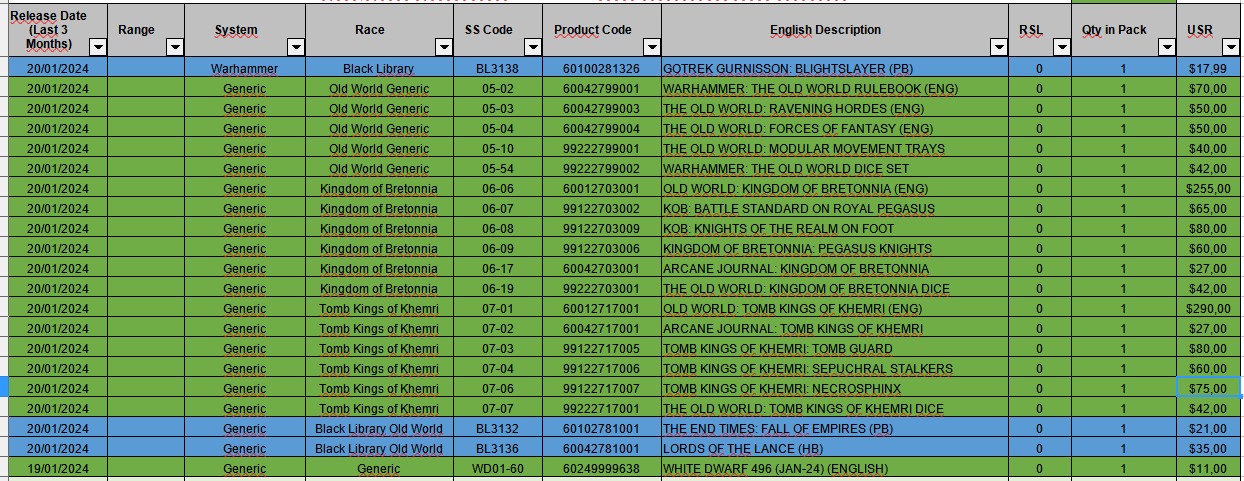
Task: Select the cell GOTREK GURNISSON: BLIGHTSLAYER (PB)
Action: tap(835, 68)
